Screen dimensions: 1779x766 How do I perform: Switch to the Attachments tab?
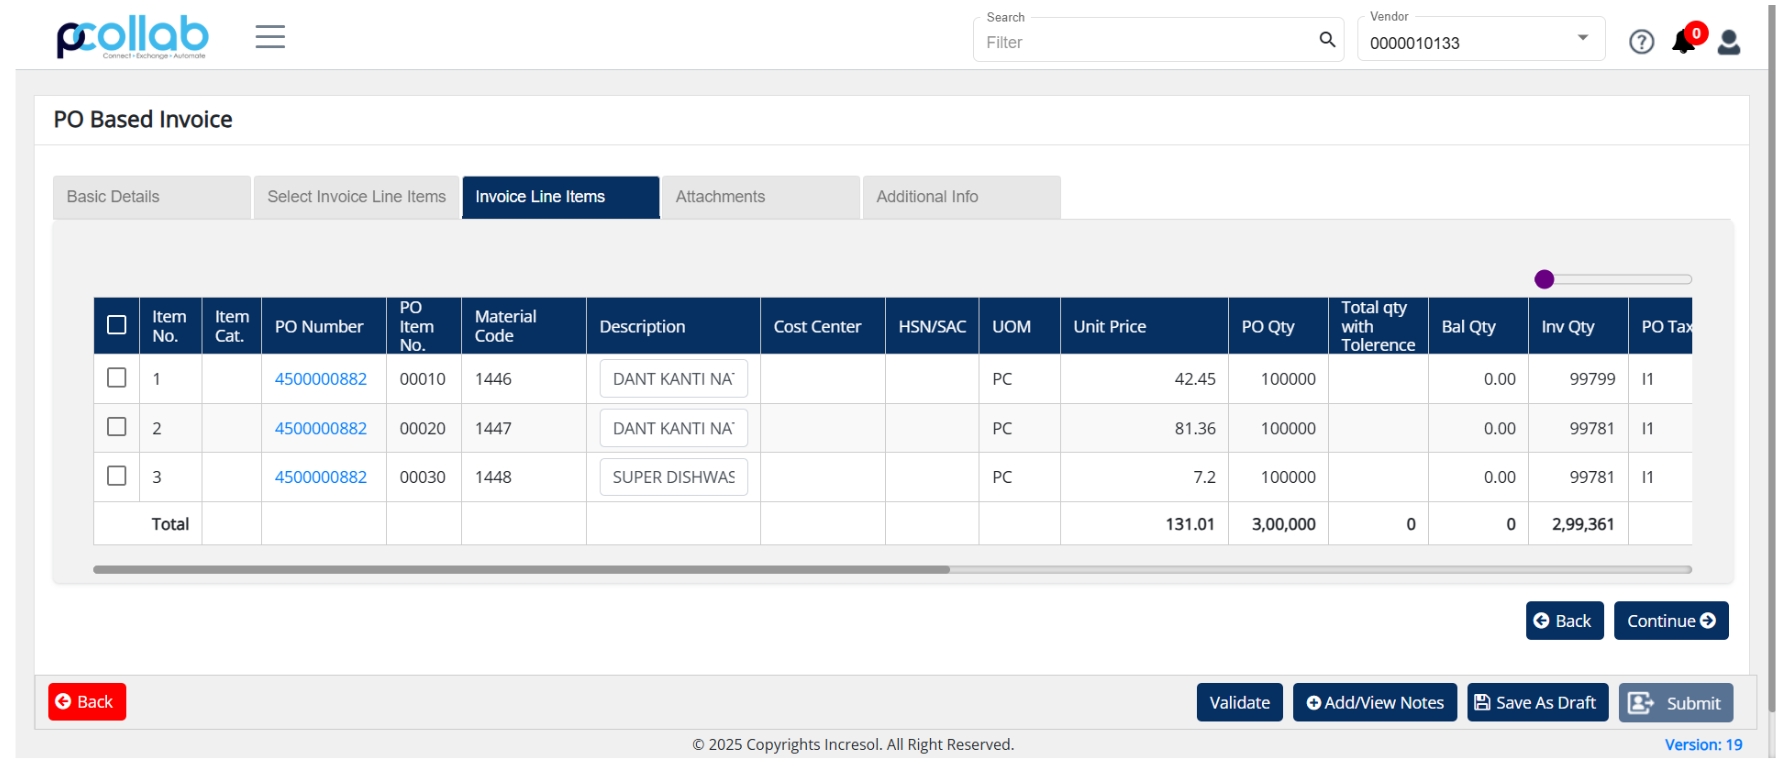pos(761,197)
